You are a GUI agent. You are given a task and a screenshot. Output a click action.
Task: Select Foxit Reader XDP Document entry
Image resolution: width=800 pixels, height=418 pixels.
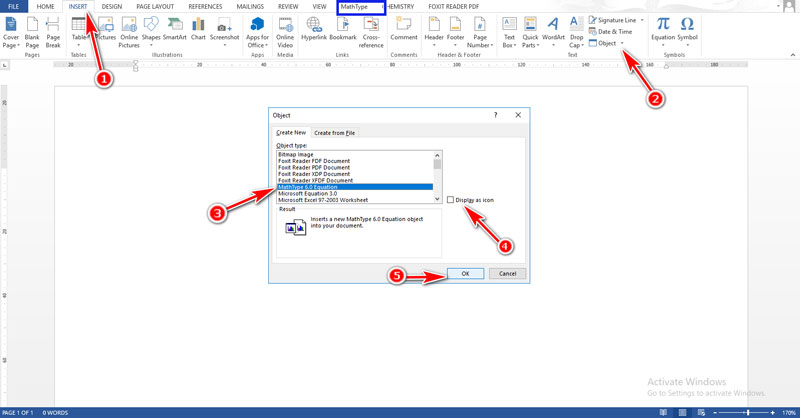click(x=355, y=174)
